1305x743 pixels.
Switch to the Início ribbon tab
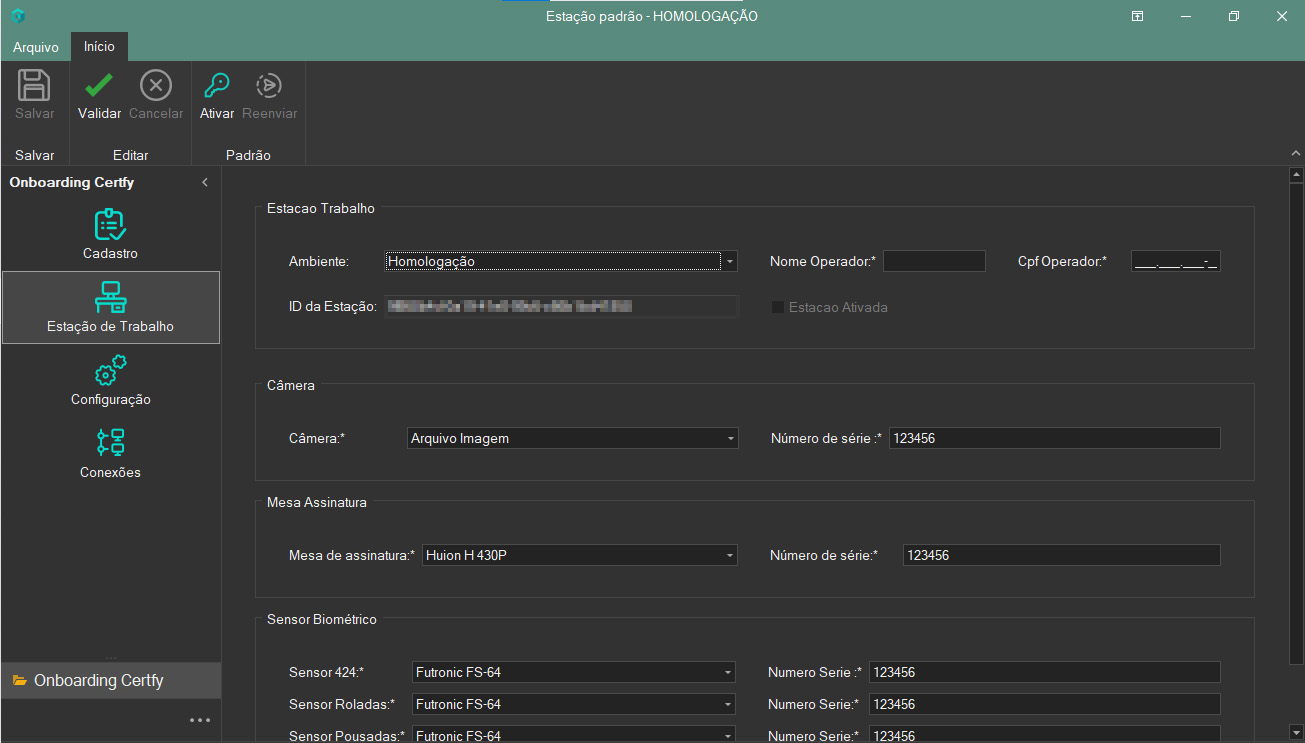click(99, 47)
